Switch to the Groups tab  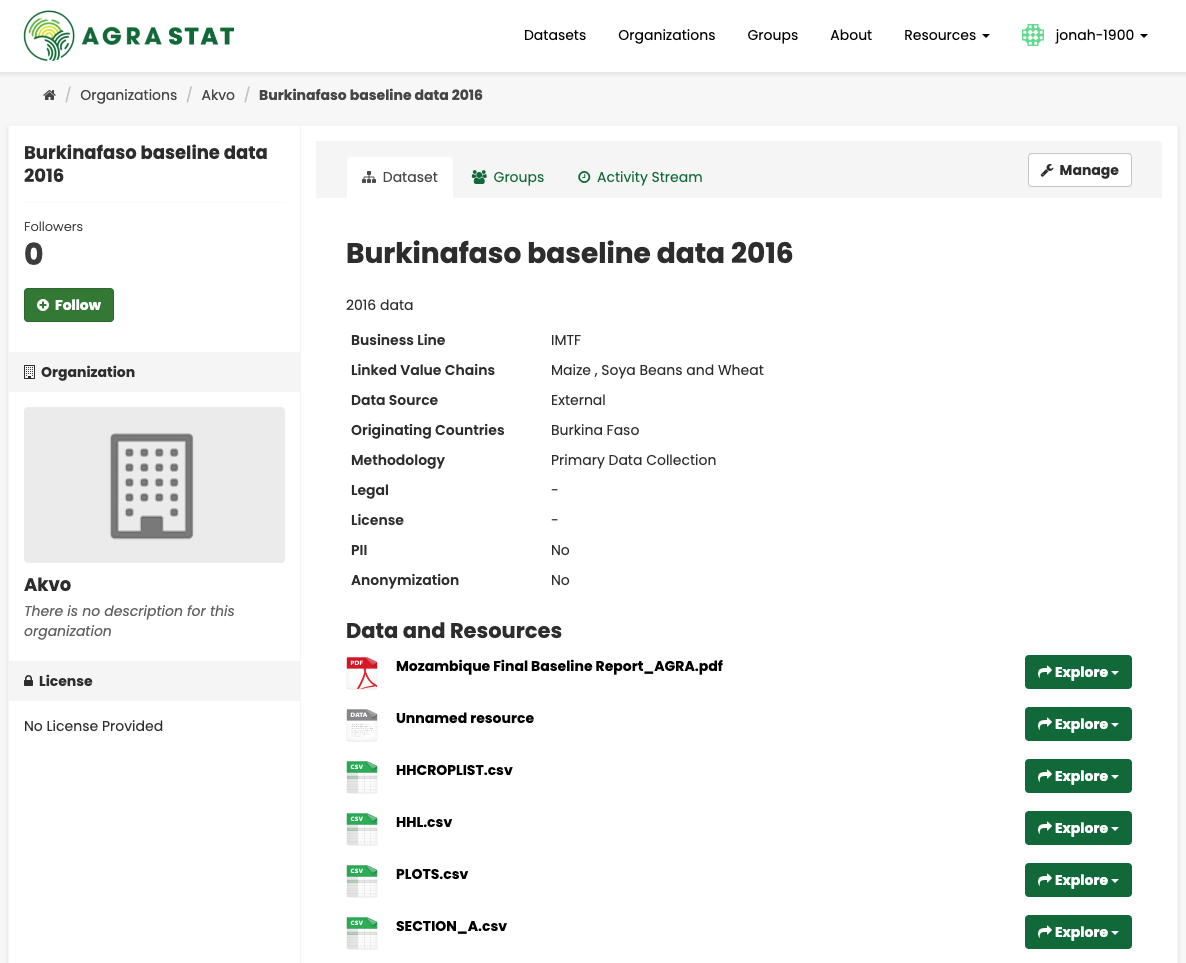(508, 178)
